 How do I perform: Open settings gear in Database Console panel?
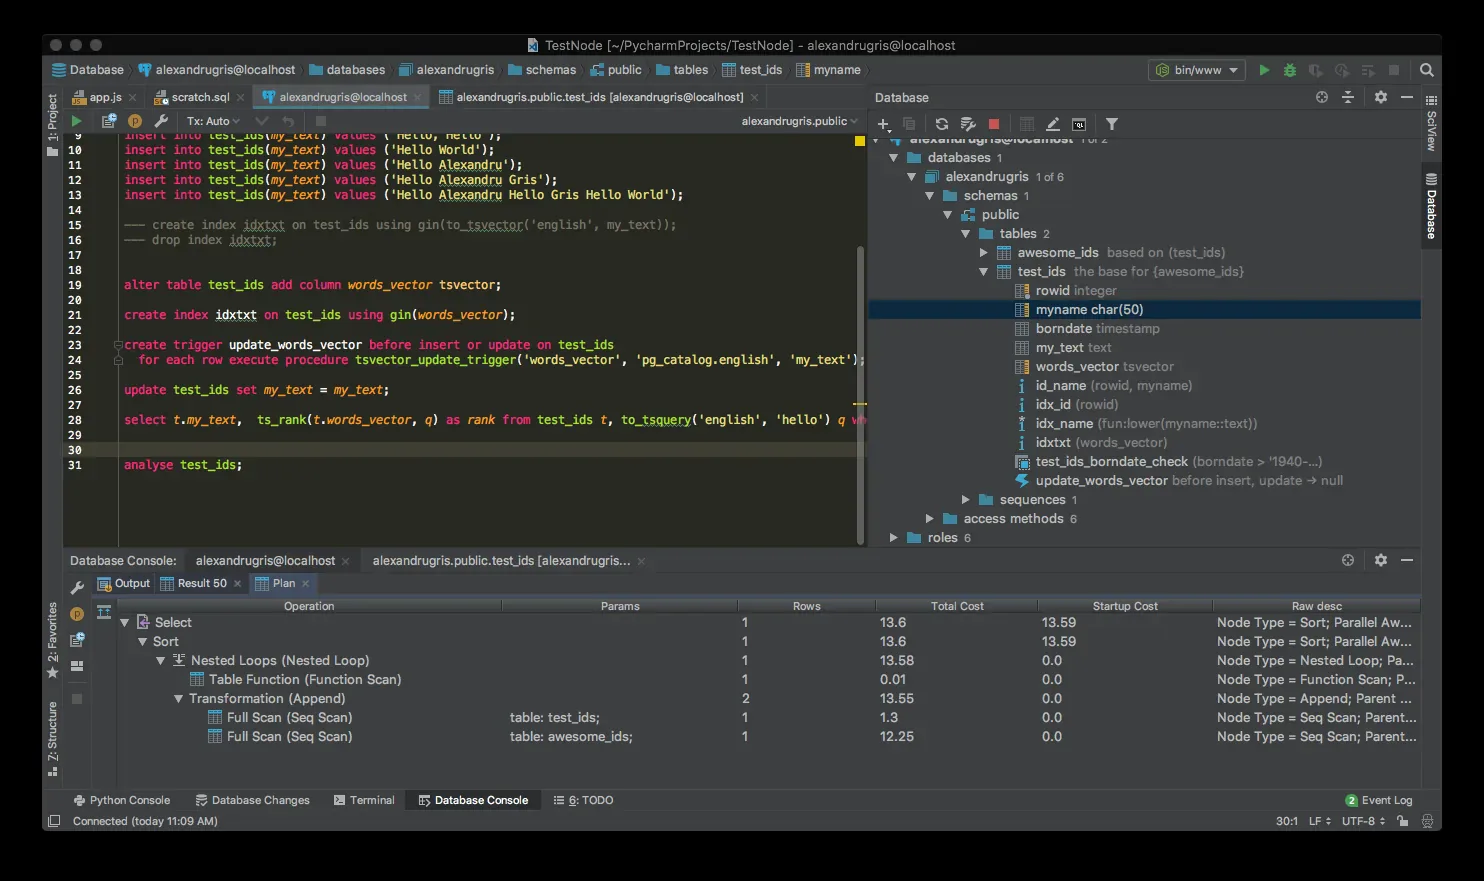tap(1381, 560)
